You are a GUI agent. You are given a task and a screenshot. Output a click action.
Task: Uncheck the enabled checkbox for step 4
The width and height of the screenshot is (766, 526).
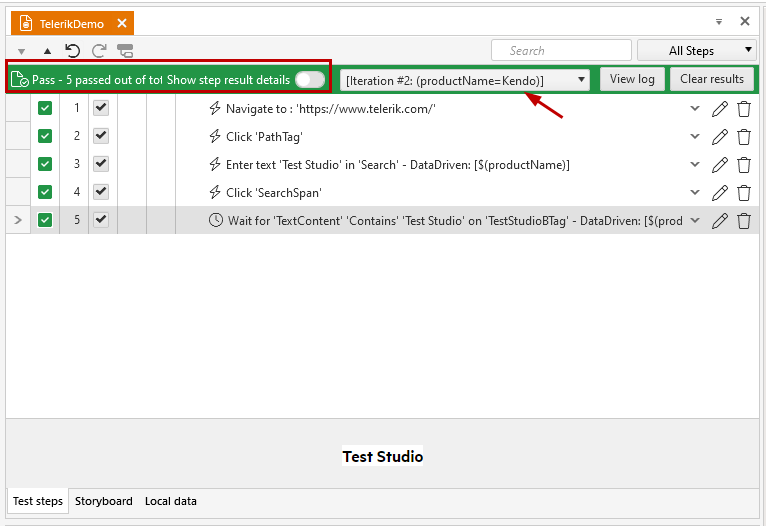pos(101,192)
